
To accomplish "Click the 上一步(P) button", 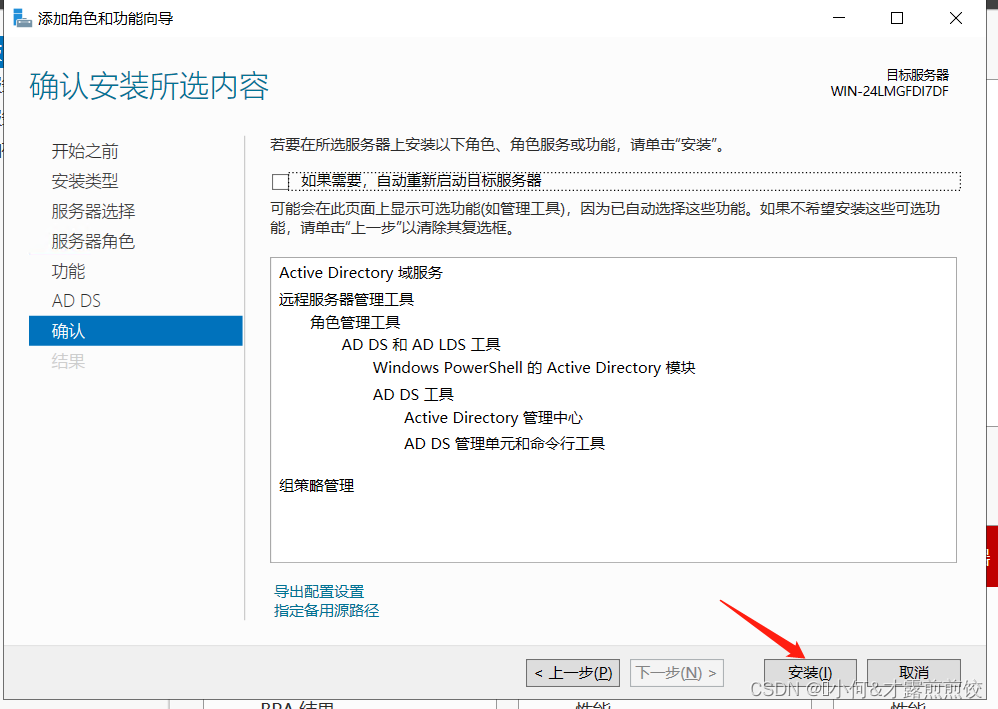I will (573, 673).
